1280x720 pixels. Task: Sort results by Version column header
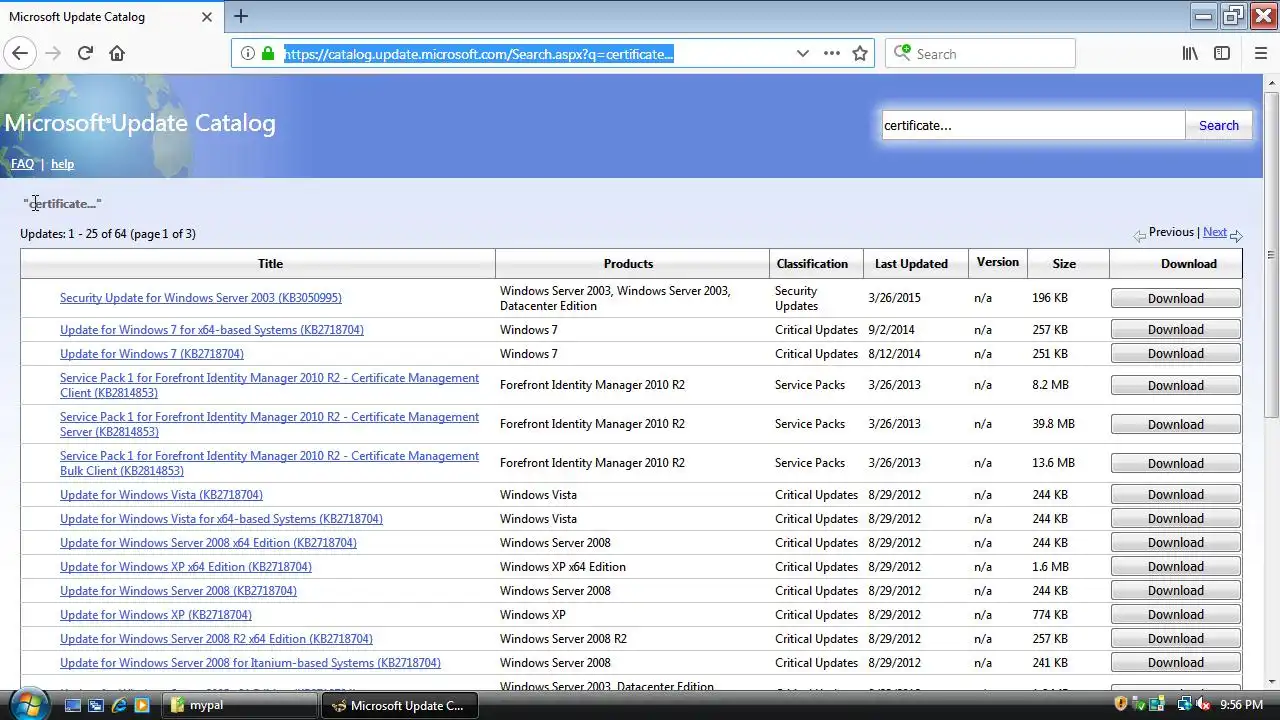pyautogui.click(x=997, y=262)
